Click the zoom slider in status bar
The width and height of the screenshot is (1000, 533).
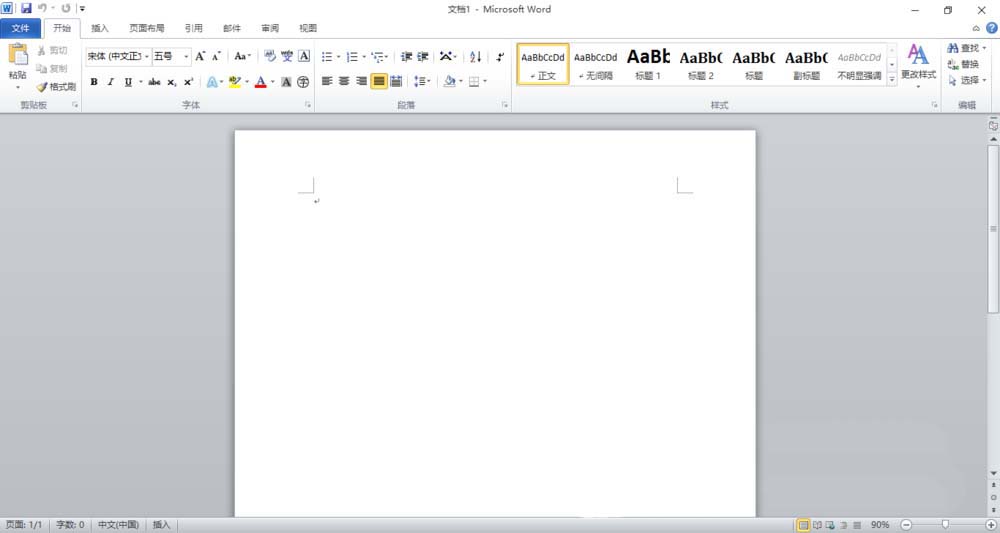(x=946, y=525)
